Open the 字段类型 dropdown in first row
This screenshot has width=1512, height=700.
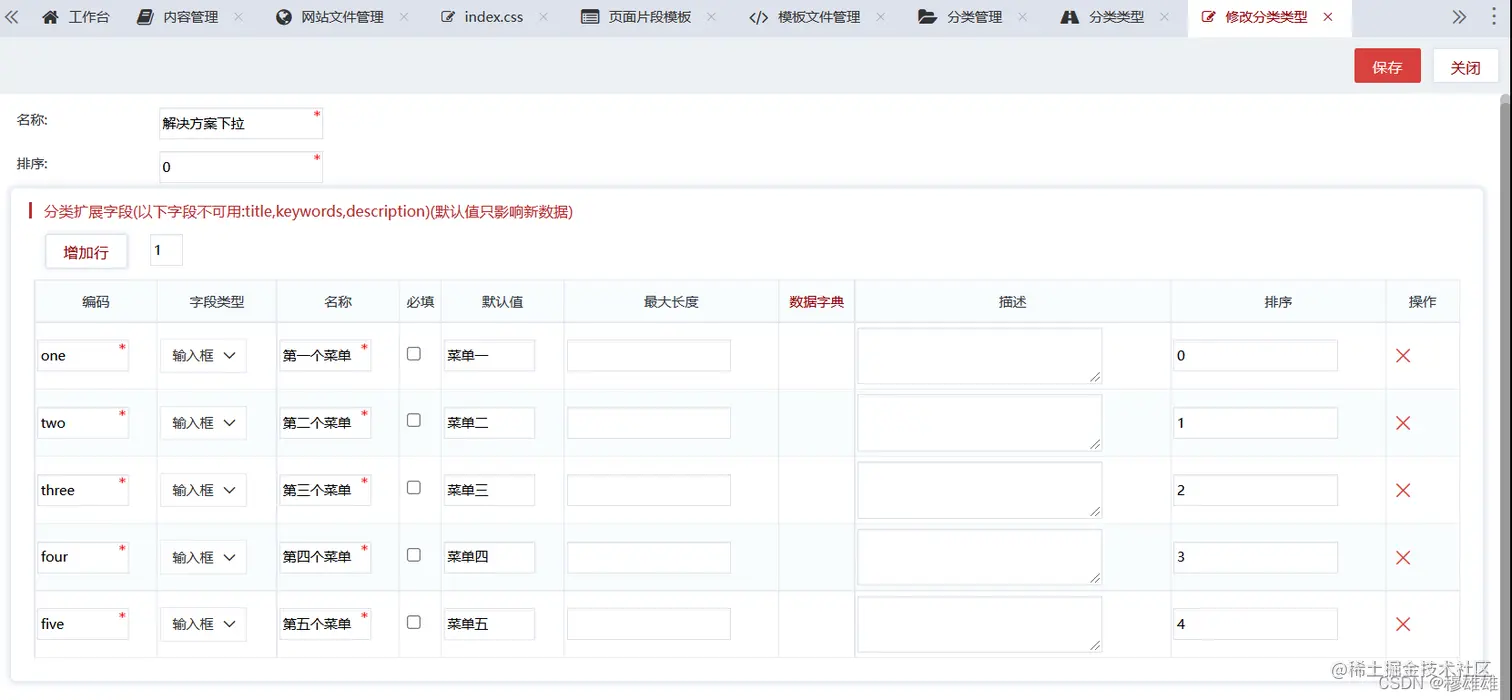(x=203, y=354)
